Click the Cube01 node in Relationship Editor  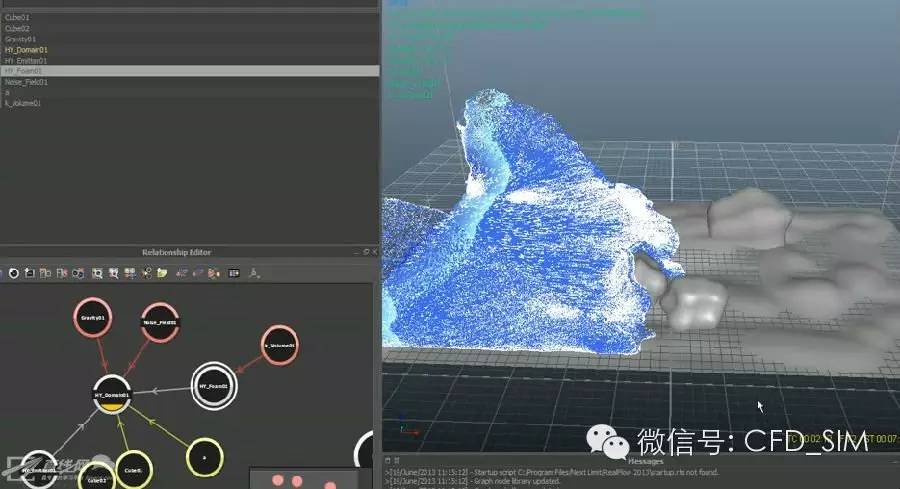[133, 471]
